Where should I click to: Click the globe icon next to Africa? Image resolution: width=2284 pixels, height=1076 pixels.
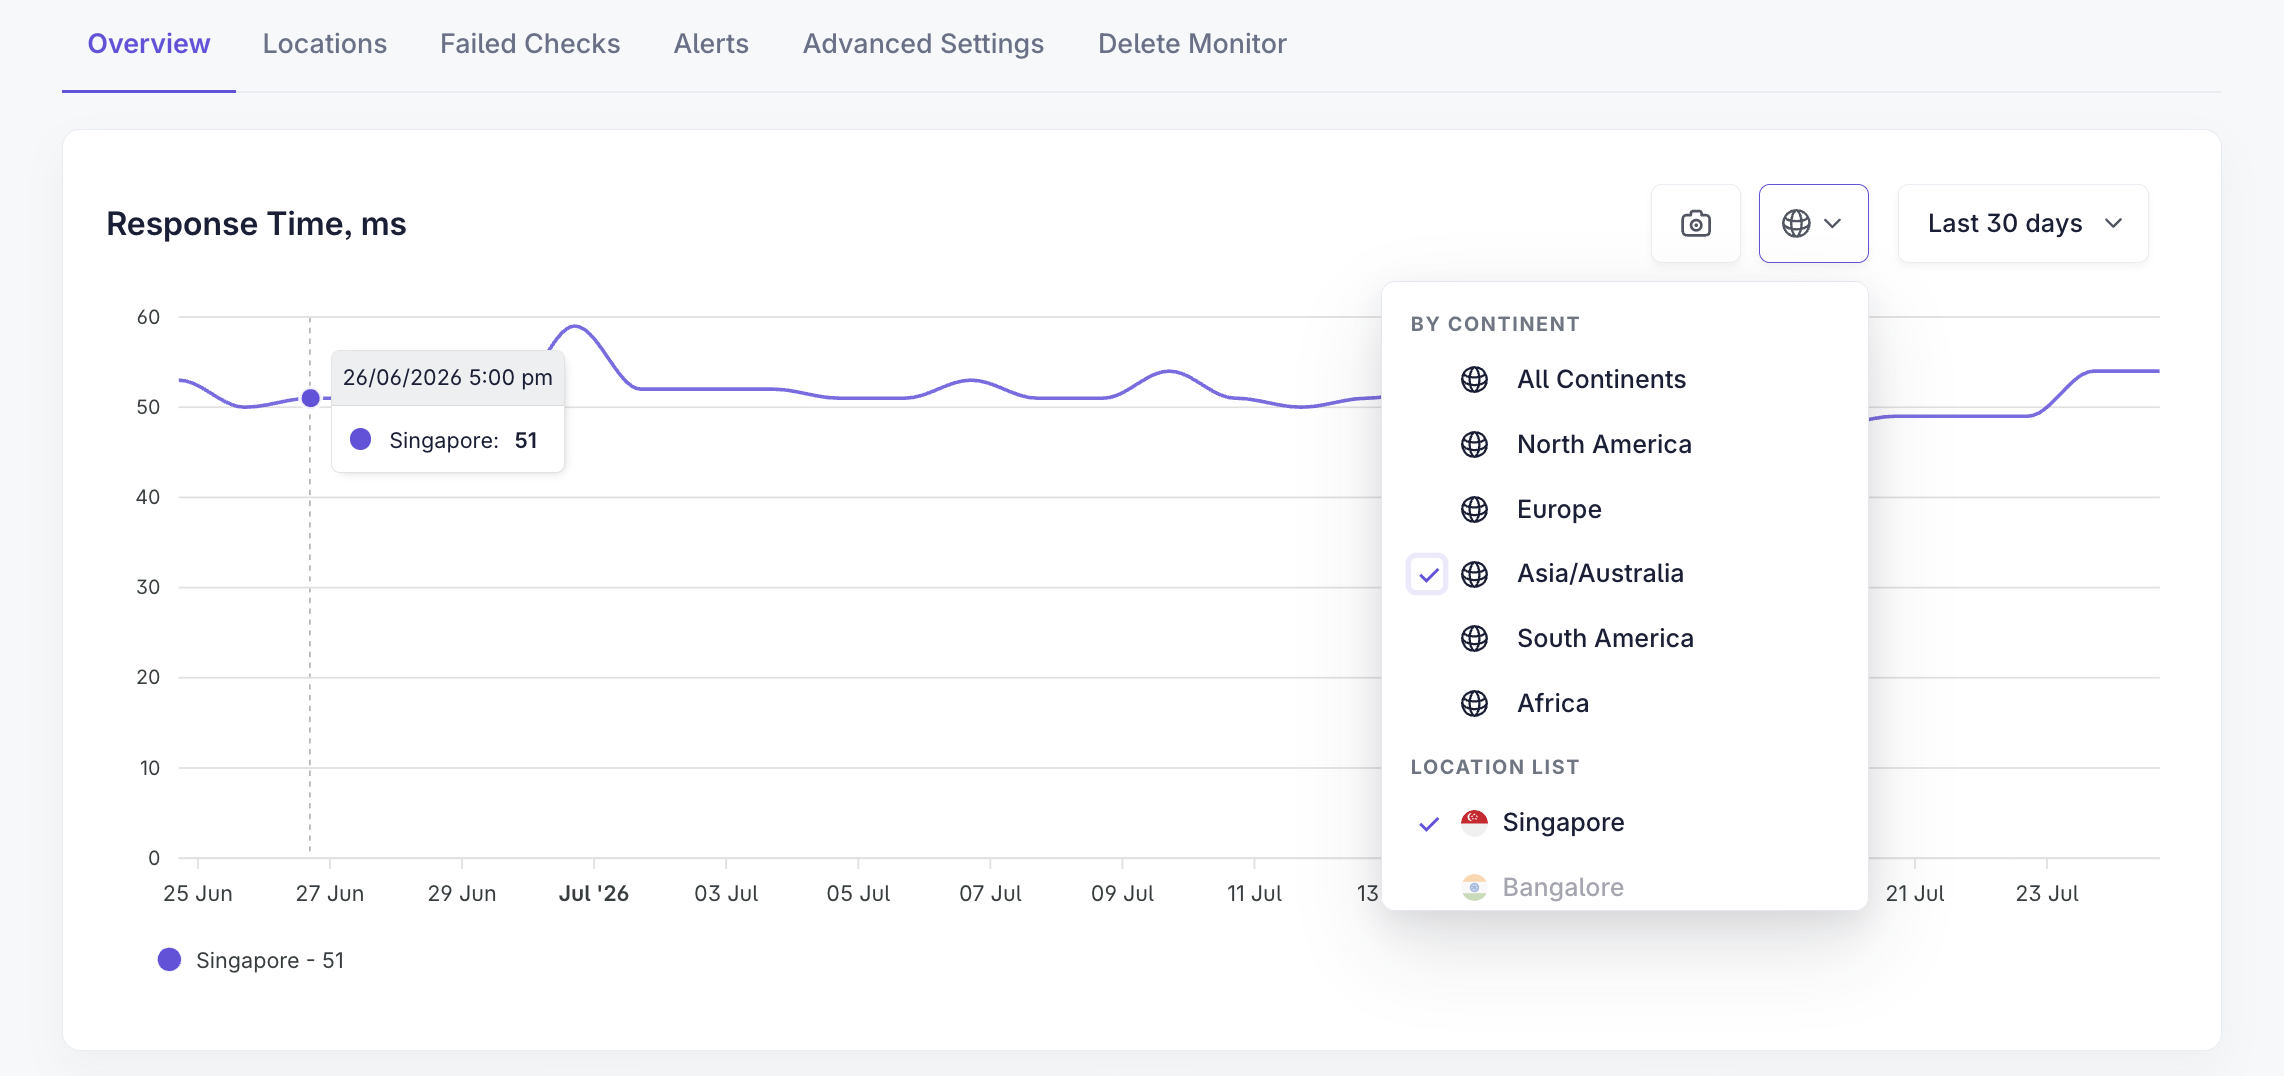tap(1474, 704)
